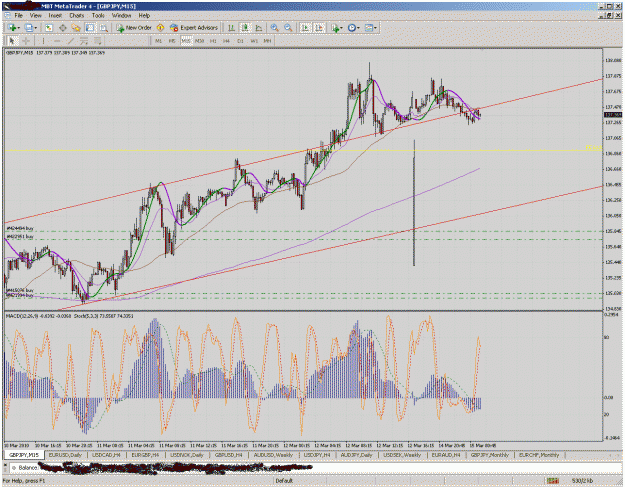Switch to the AUDUSD,Weekly chart tab
The width and height of the screenshot is (625, 487).
[273, 455]
